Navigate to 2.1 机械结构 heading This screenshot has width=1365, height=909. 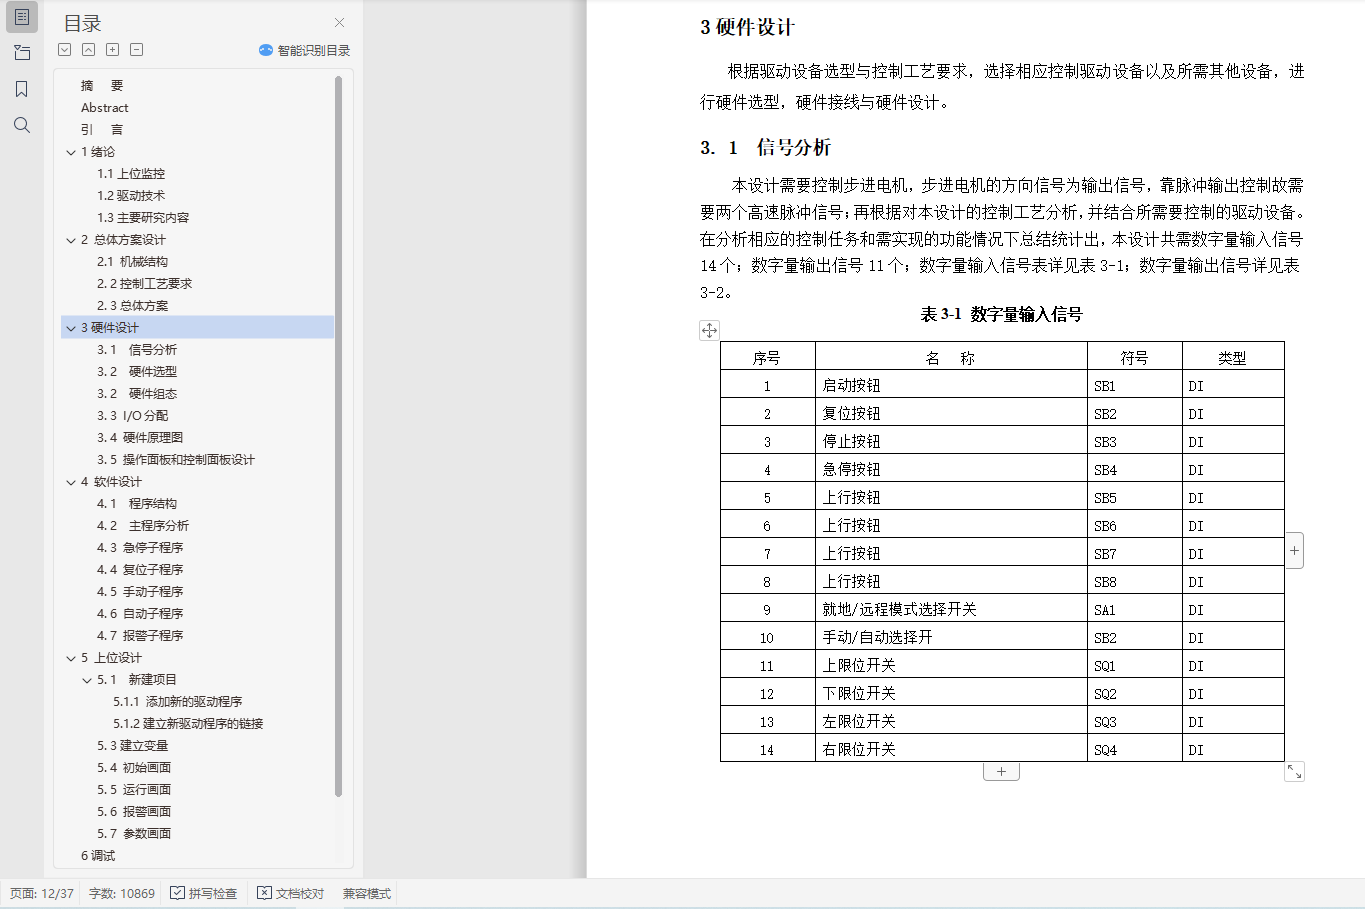pyautogui.click(x=132, y=262)
